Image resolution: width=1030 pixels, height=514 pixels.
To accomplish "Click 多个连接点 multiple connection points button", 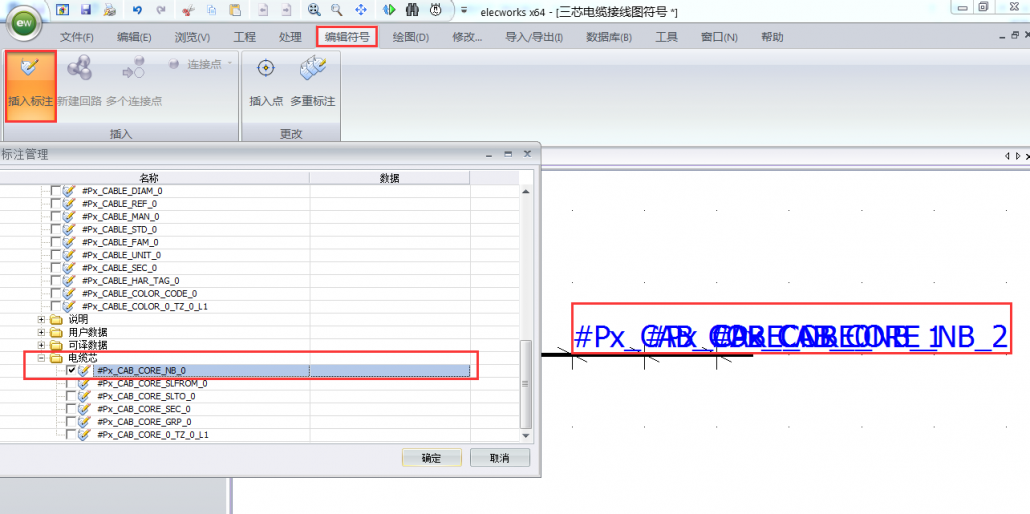I will [x=134, y=83].
